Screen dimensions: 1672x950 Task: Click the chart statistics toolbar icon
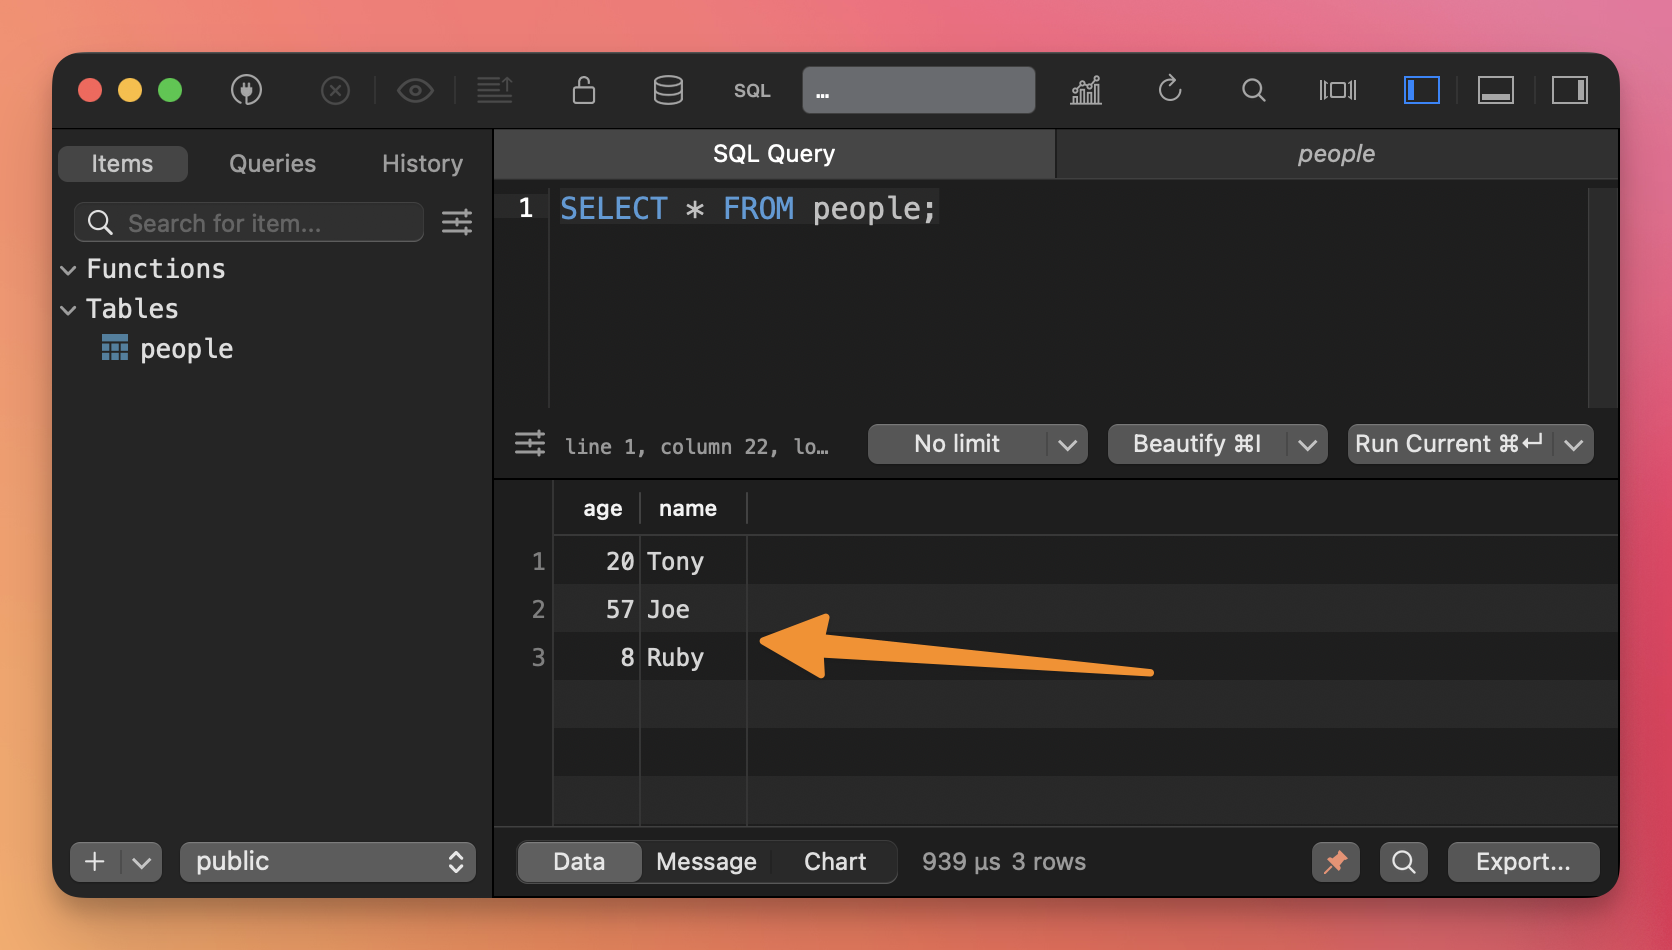tap(1086, 90)
